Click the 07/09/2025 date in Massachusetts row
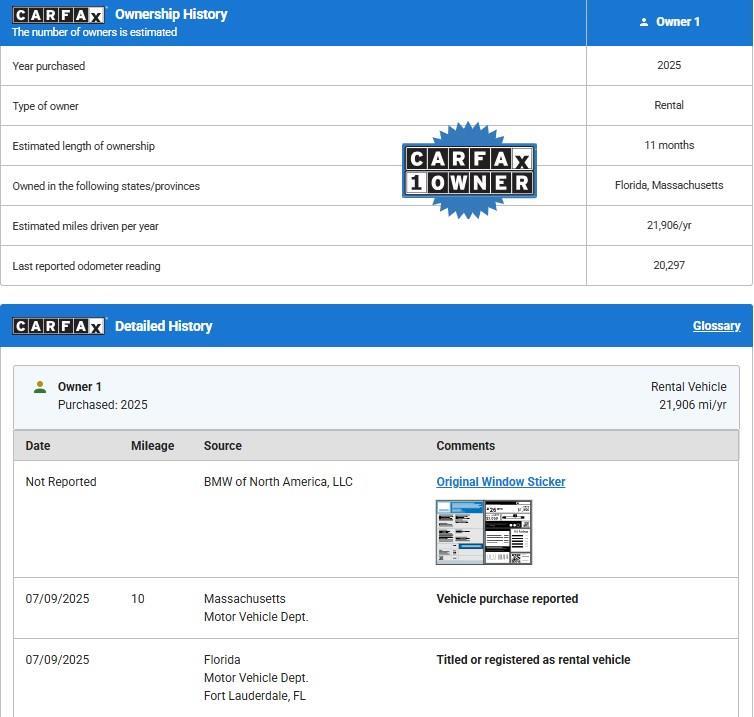754x717 pixels. (x=57, y=599)
